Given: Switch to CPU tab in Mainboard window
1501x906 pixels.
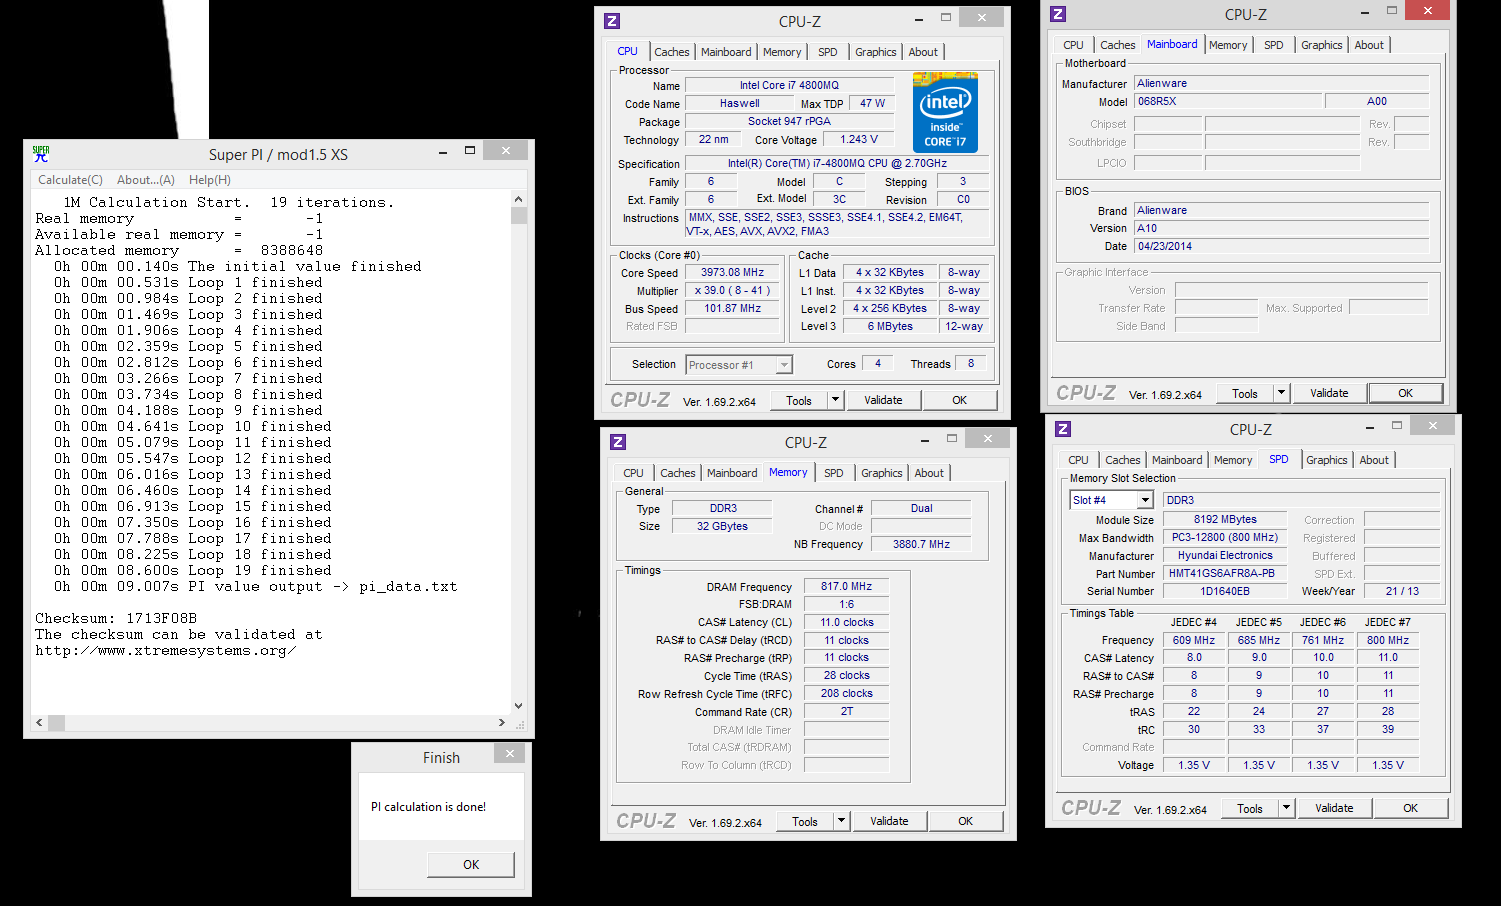Looking at the screenshot, I should [1073, 45].
